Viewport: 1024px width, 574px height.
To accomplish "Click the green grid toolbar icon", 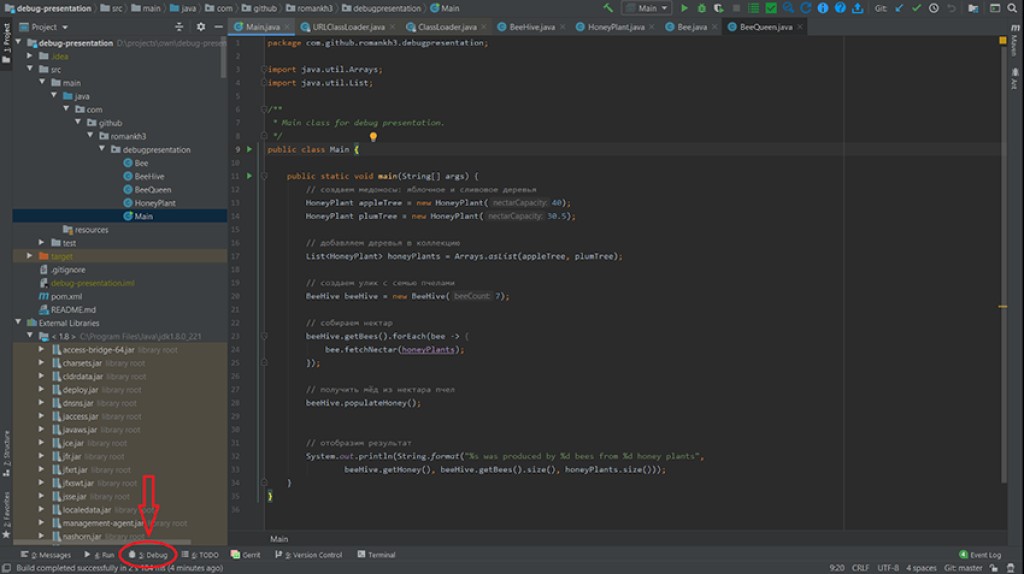I will click(753, 8).
